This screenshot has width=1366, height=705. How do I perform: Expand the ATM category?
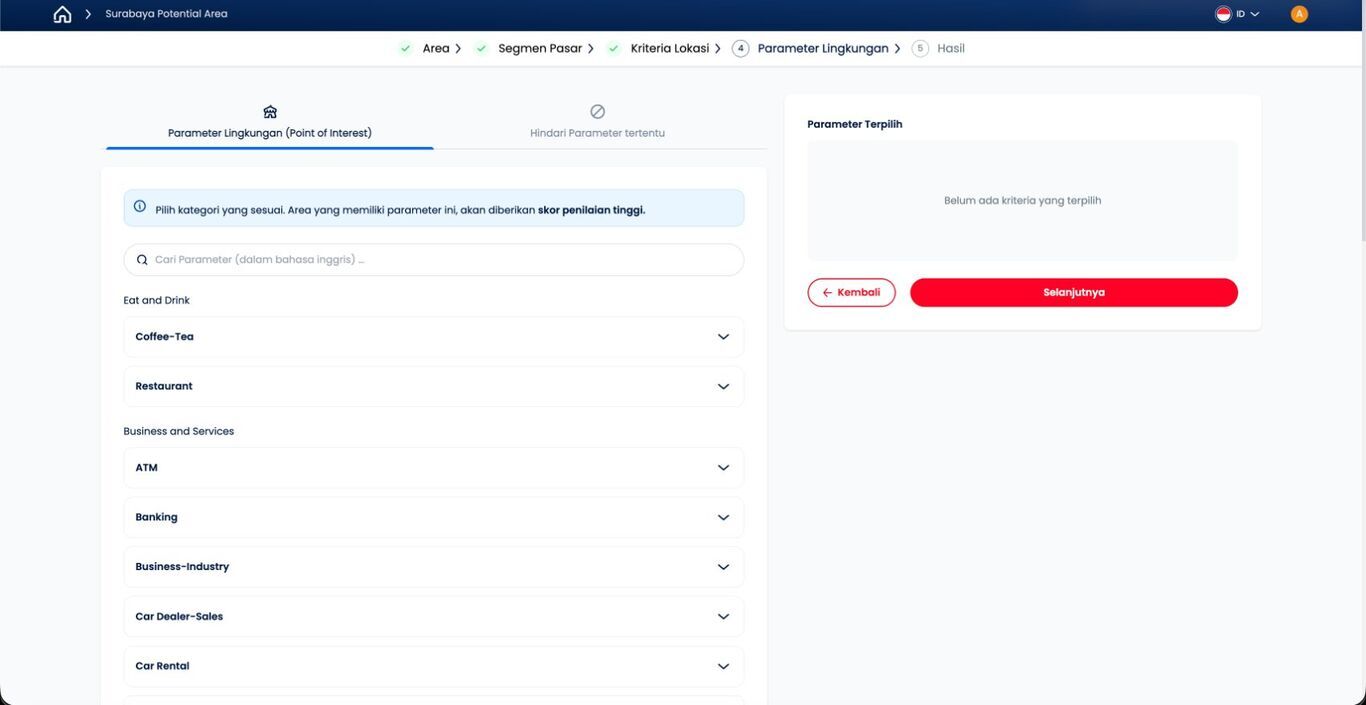pyautogui.click(x=434, y=468)
